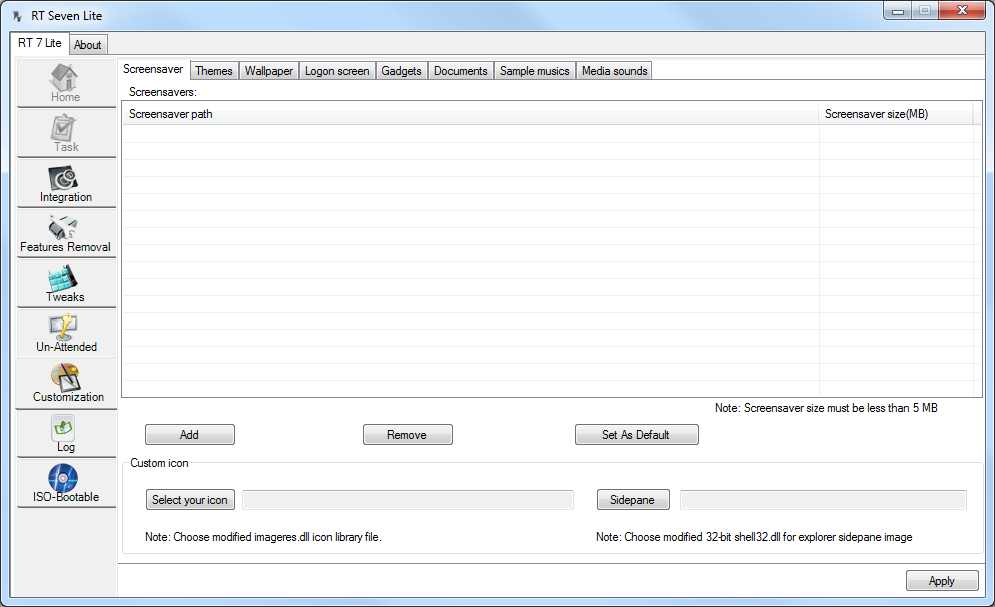Minimize the RT Seven Lite window
This screenshot has height=607, width=995.
(x=898, y=11)
